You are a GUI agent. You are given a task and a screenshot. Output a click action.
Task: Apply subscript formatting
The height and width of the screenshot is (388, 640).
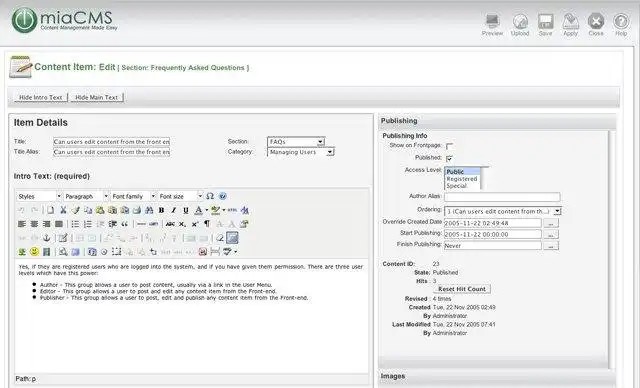pos(182,224)
